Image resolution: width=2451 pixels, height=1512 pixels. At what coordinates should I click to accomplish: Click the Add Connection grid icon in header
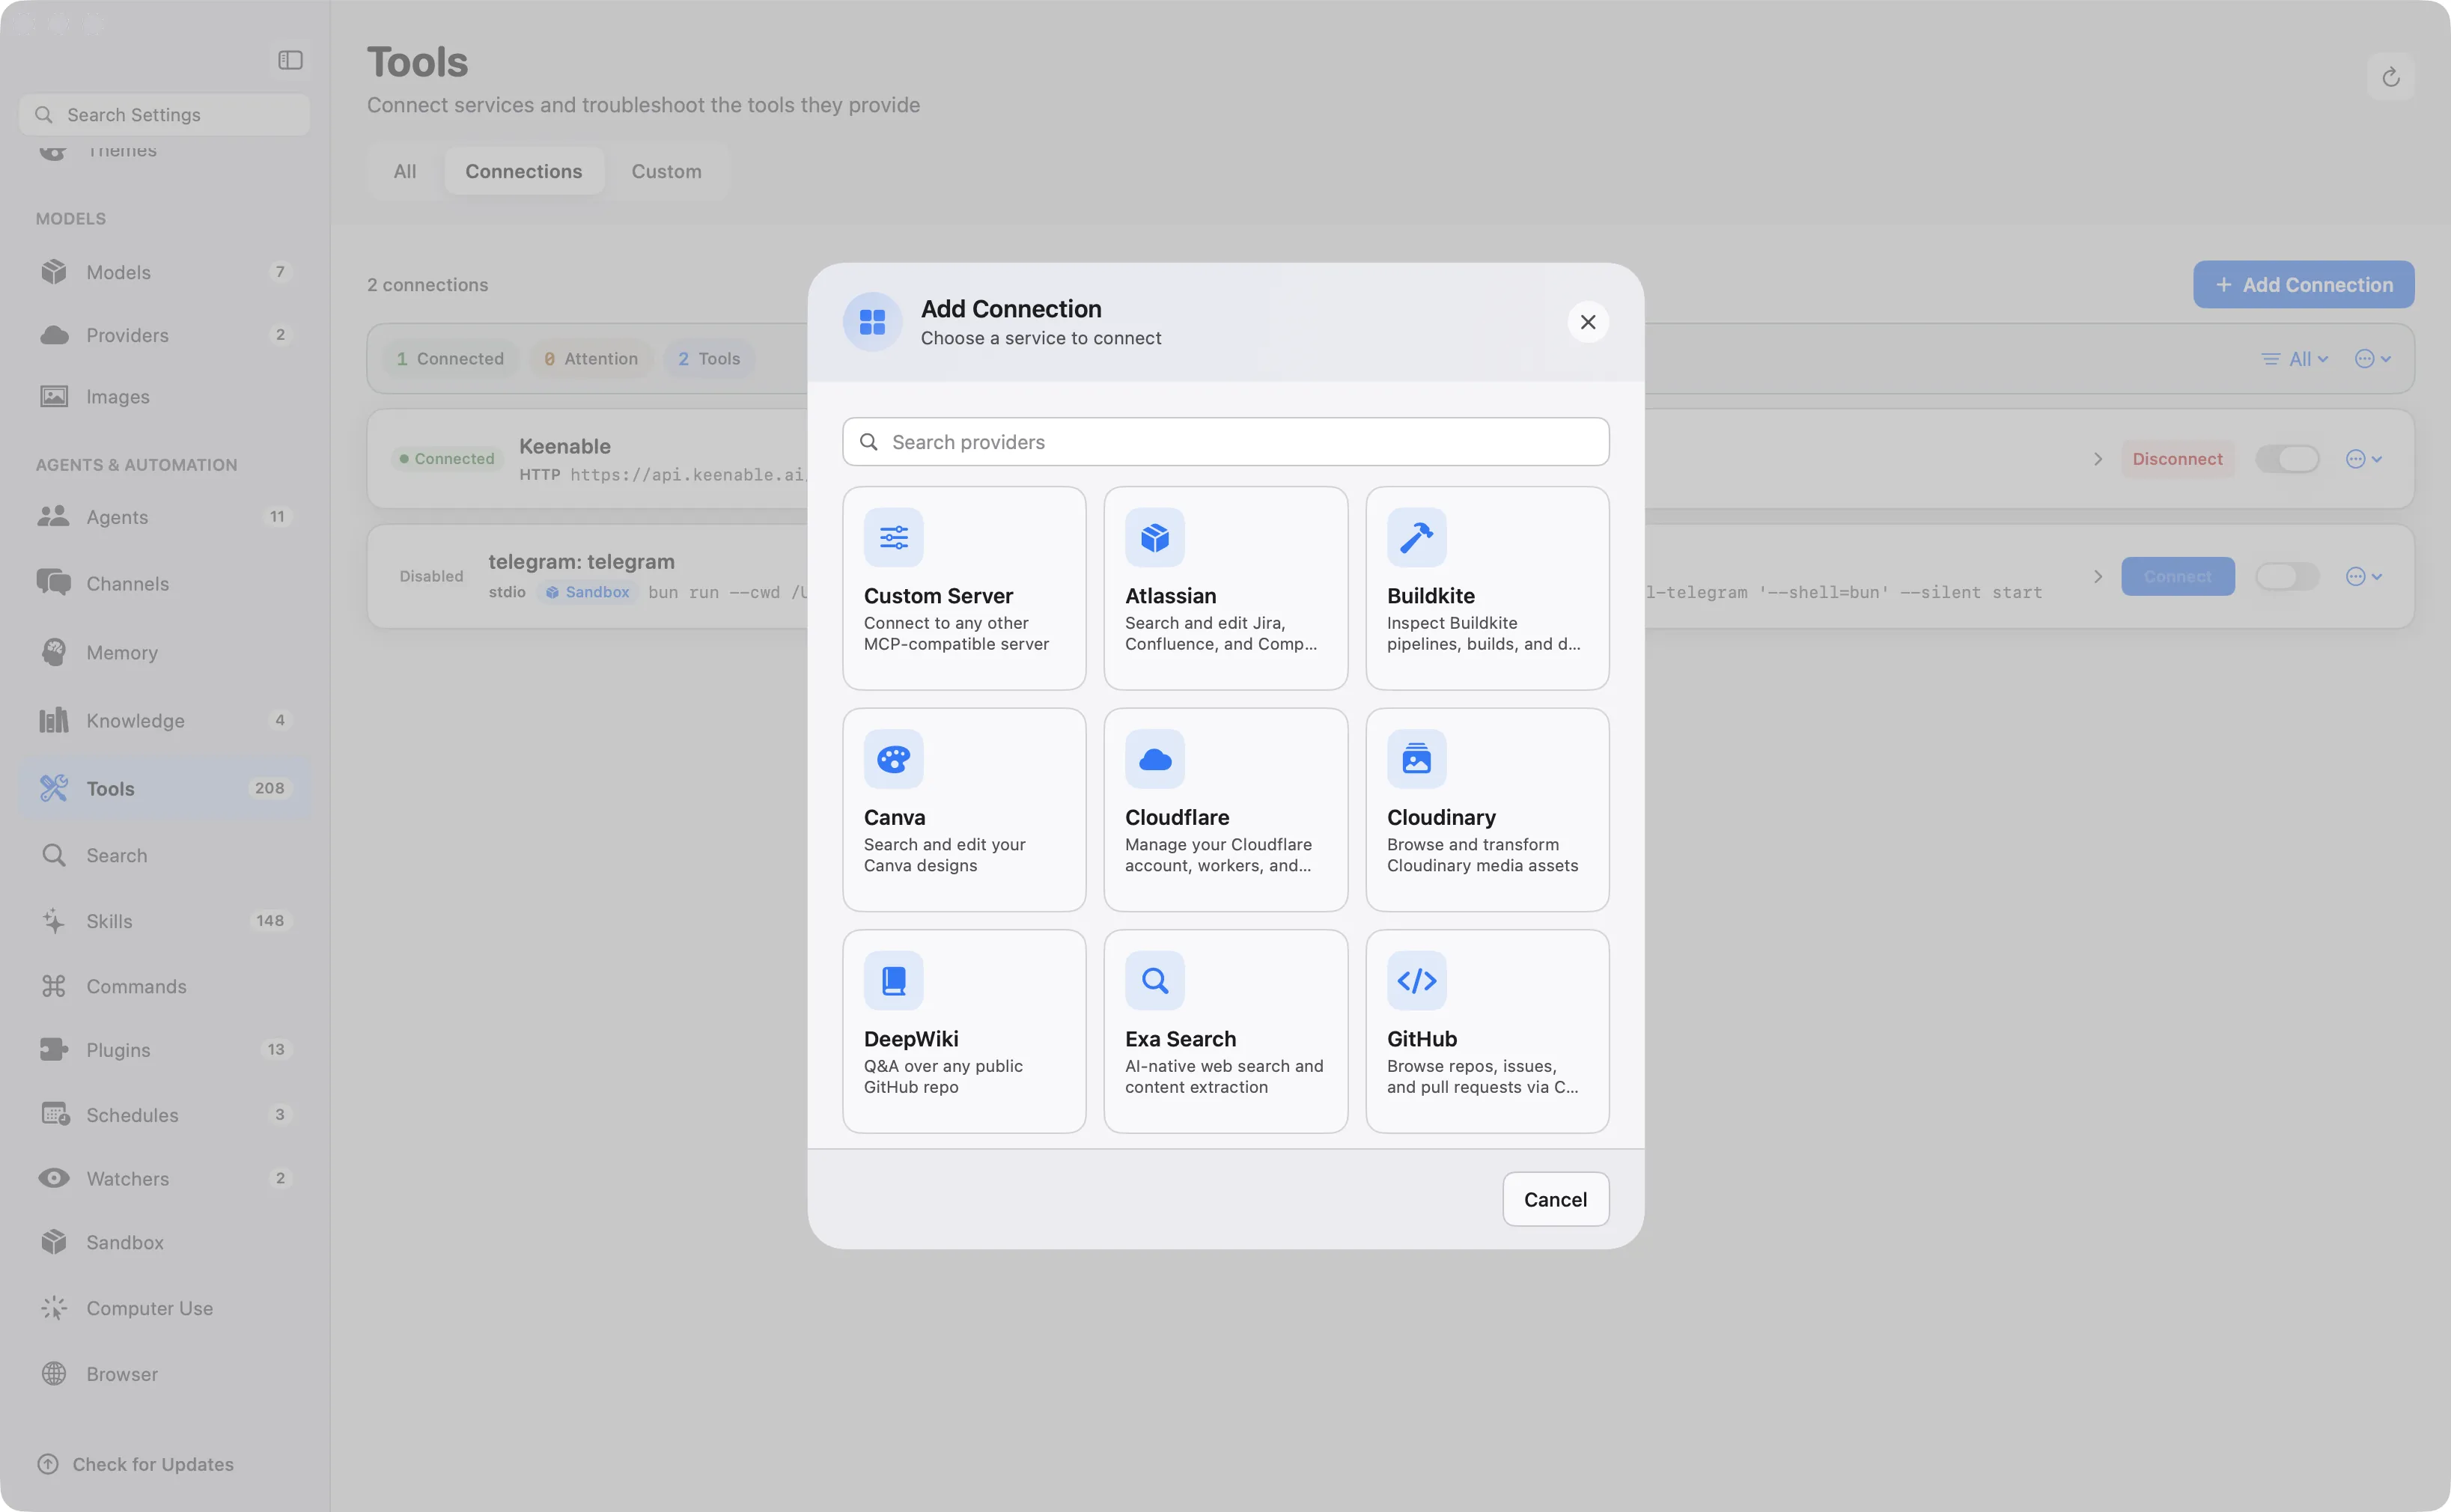pyautogui.click(x=872, y=322)
